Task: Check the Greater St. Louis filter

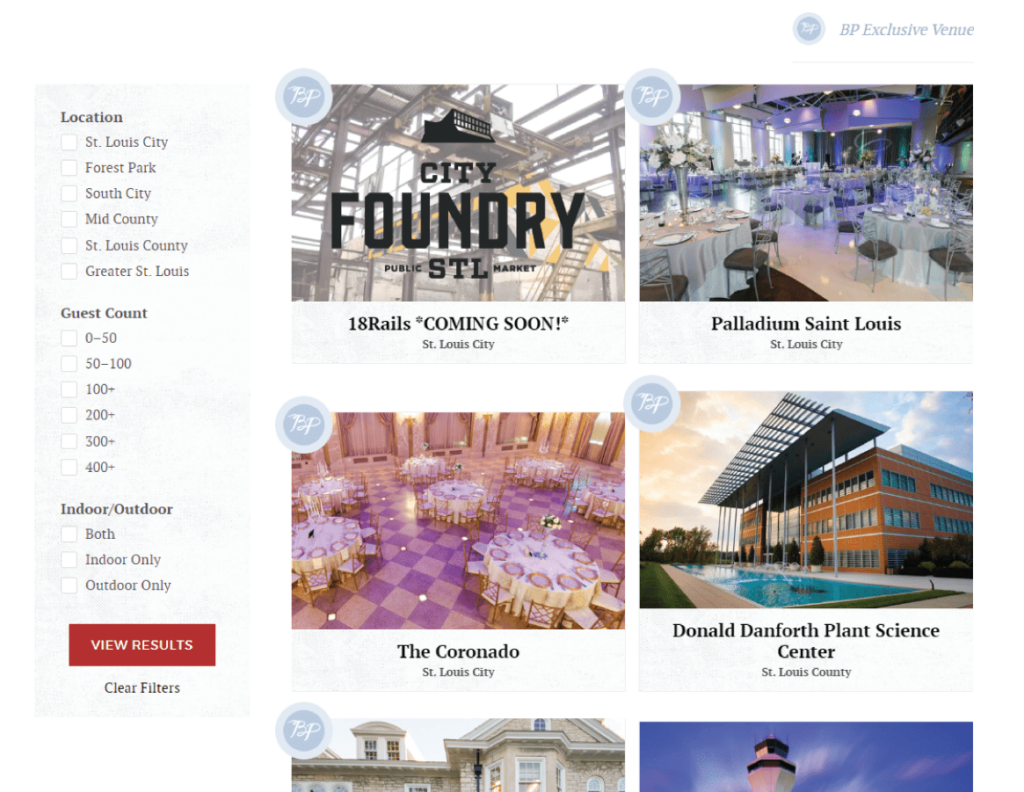Action: point(69,271)
